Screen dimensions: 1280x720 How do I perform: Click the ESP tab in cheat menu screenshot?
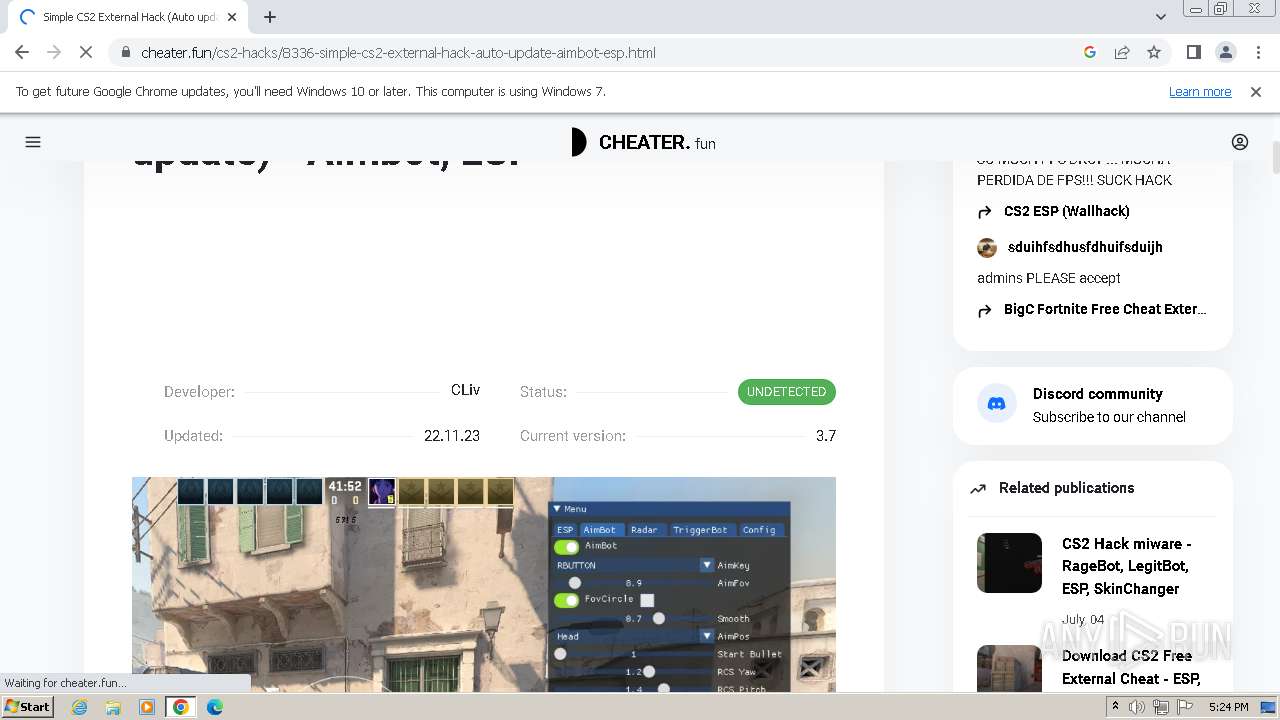click(565, 530)
